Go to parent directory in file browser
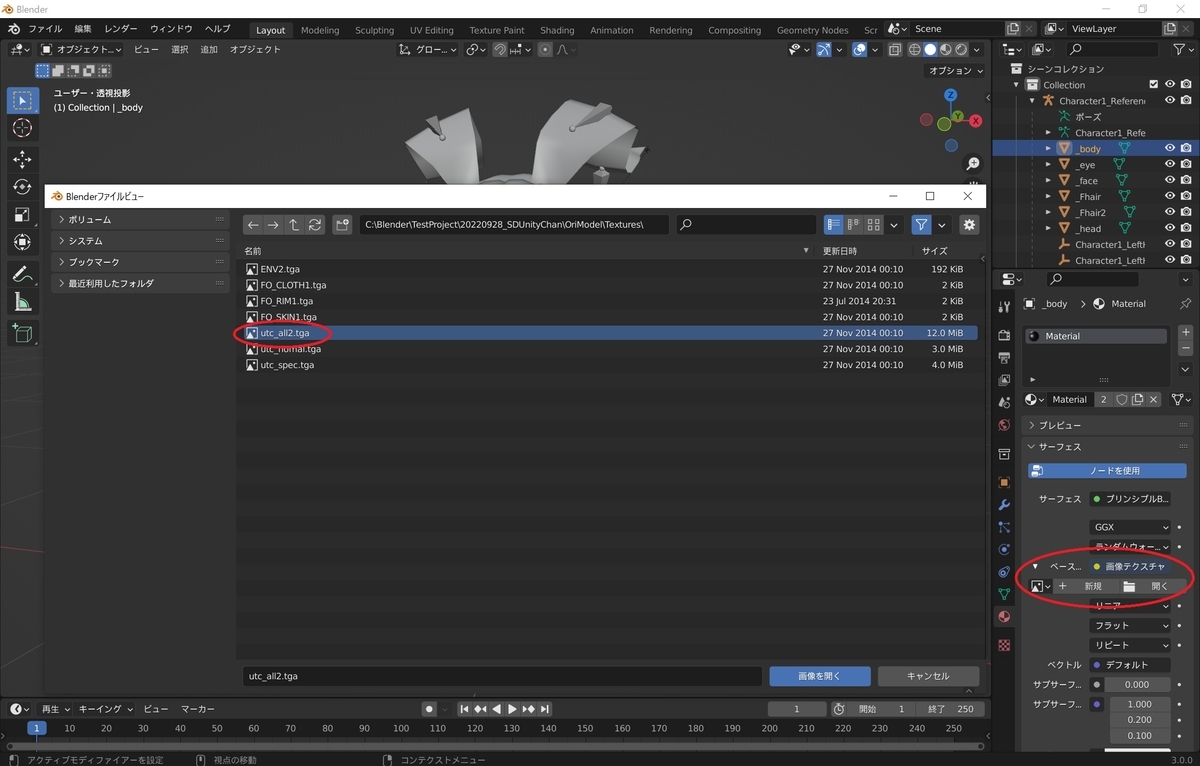This screenshot has height=766, width=1200. [x=294, y=225]
